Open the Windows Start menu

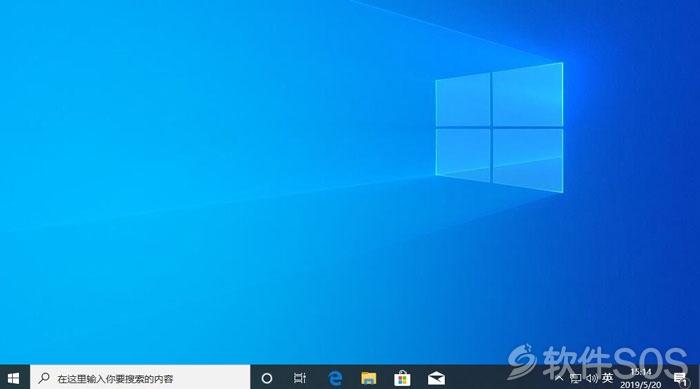click(13, 378)
